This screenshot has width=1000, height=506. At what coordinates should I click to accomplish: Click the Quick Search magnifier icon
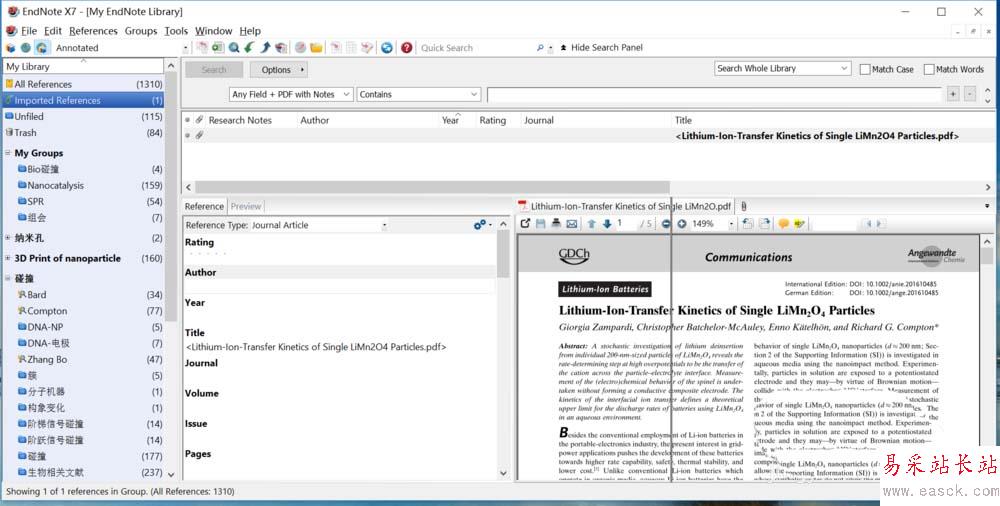point(540,48)
